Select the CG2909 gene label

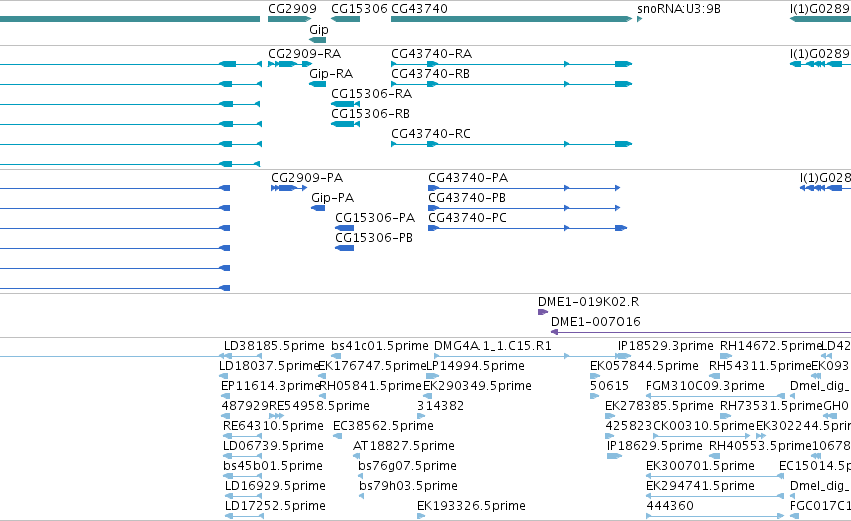292,9
